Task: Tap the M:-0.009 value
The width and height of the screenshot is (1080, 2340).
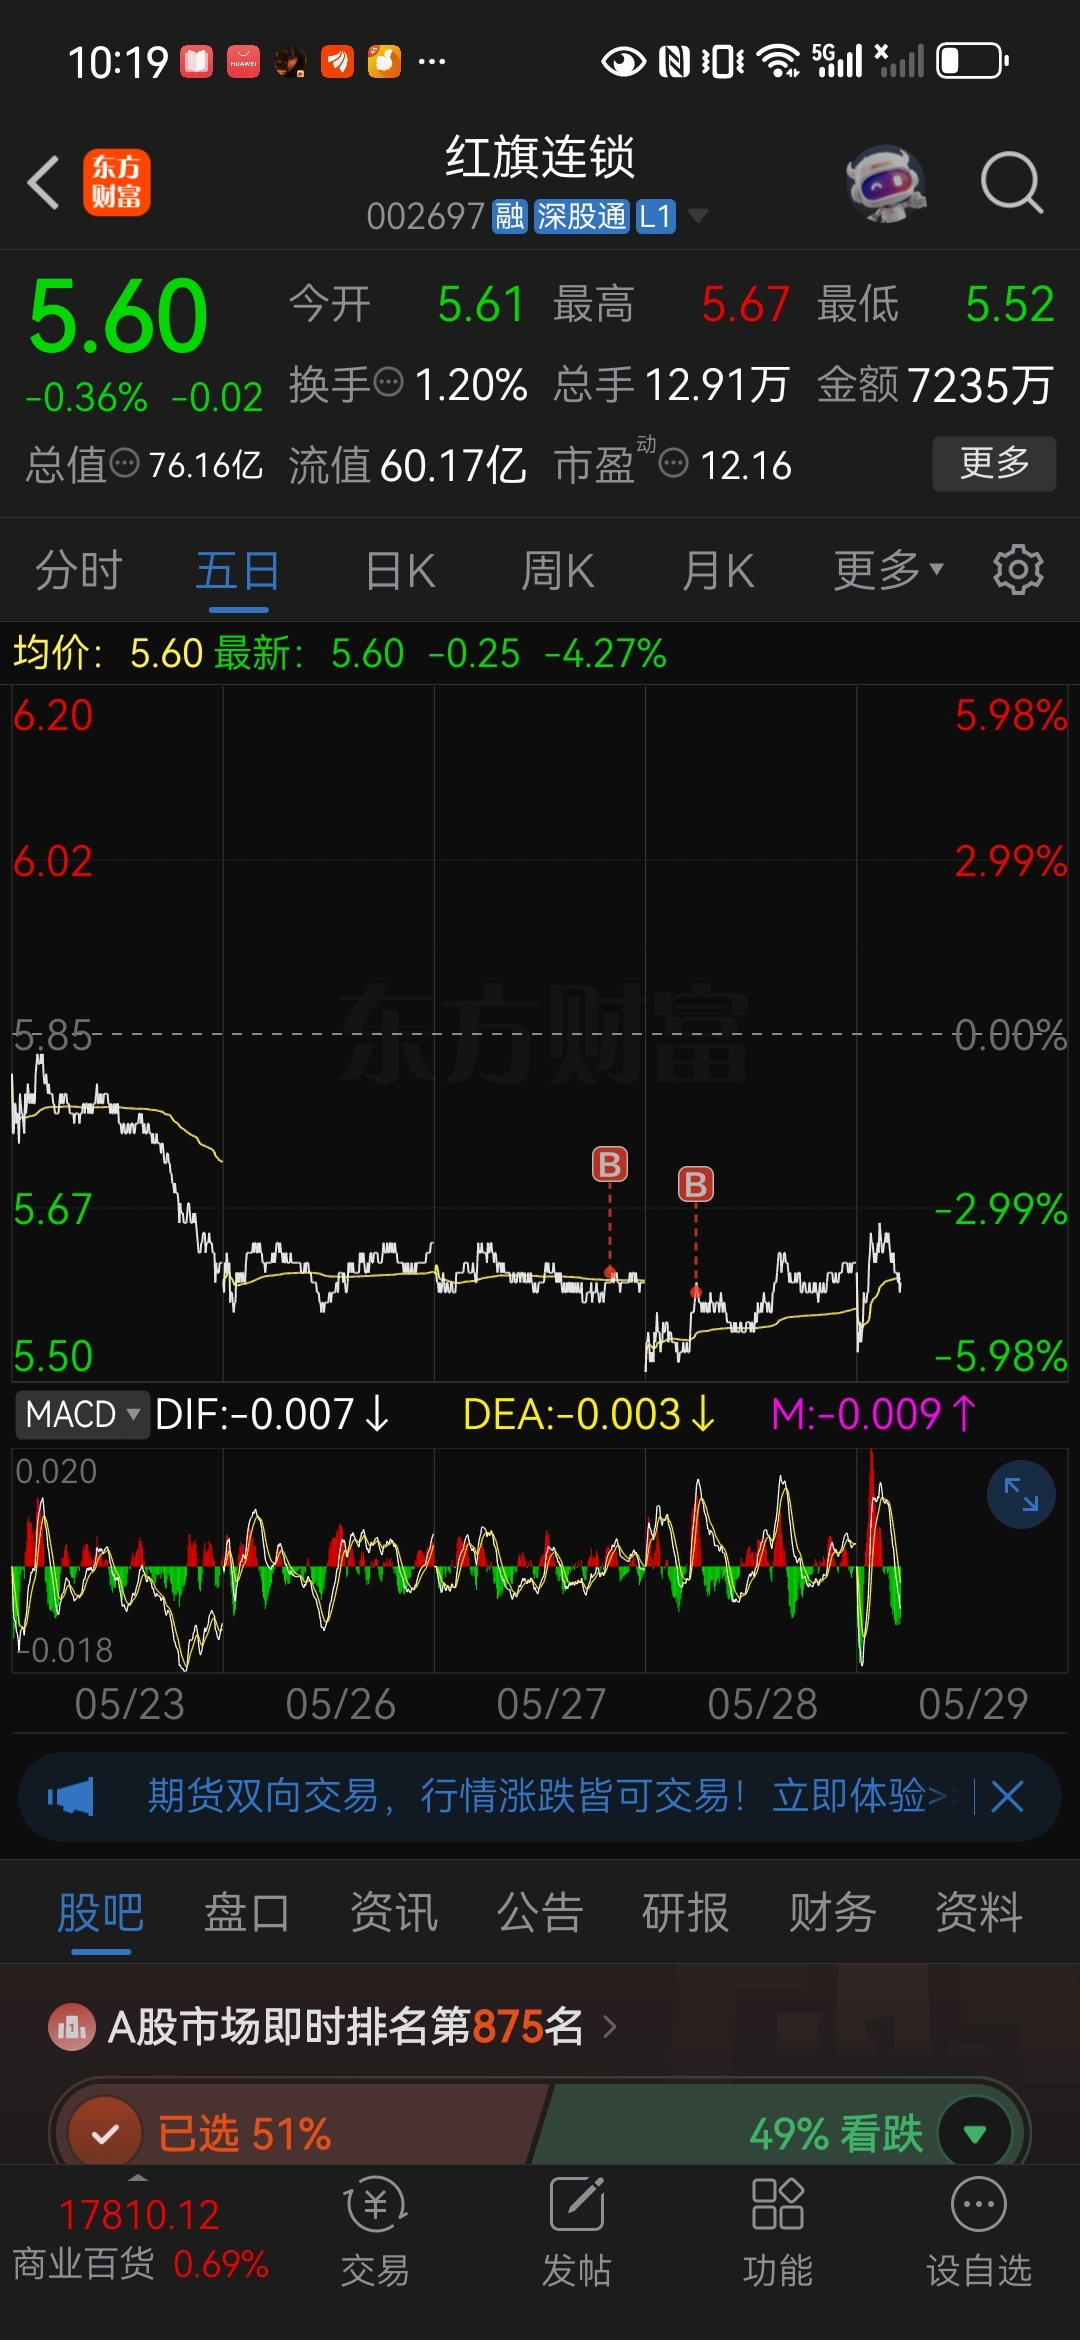Action: click(872, 1414)
